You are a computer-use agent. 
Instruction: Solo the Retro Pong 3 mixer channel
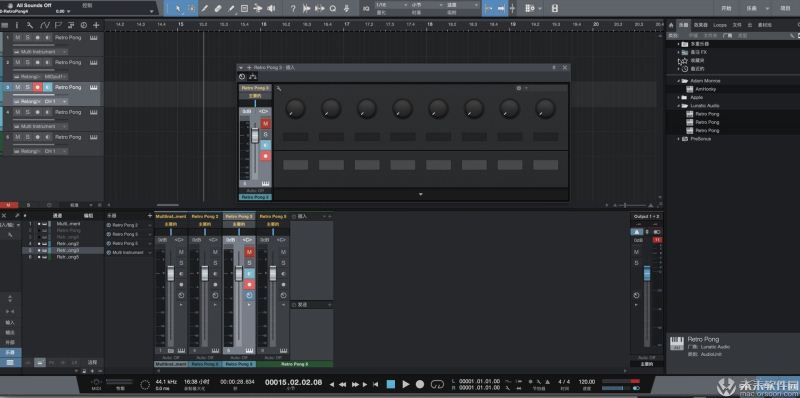click(x=249, y=263)
